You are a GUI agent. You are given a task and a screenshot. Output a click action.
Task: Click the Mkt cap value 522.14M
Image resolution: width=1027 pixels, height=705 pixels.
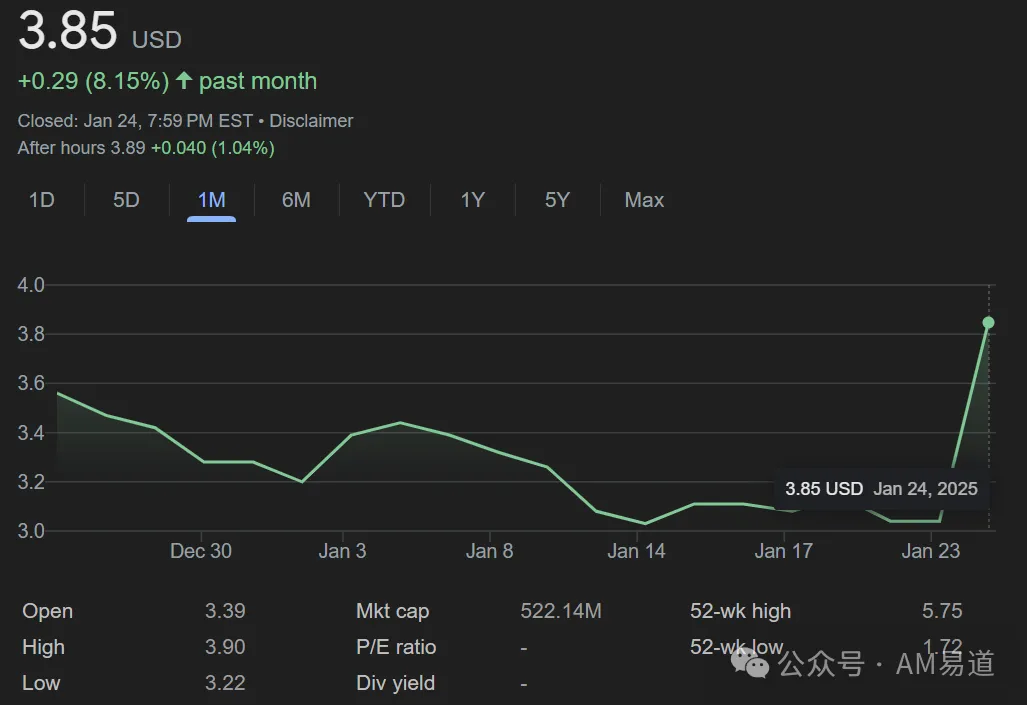[561, 611]
